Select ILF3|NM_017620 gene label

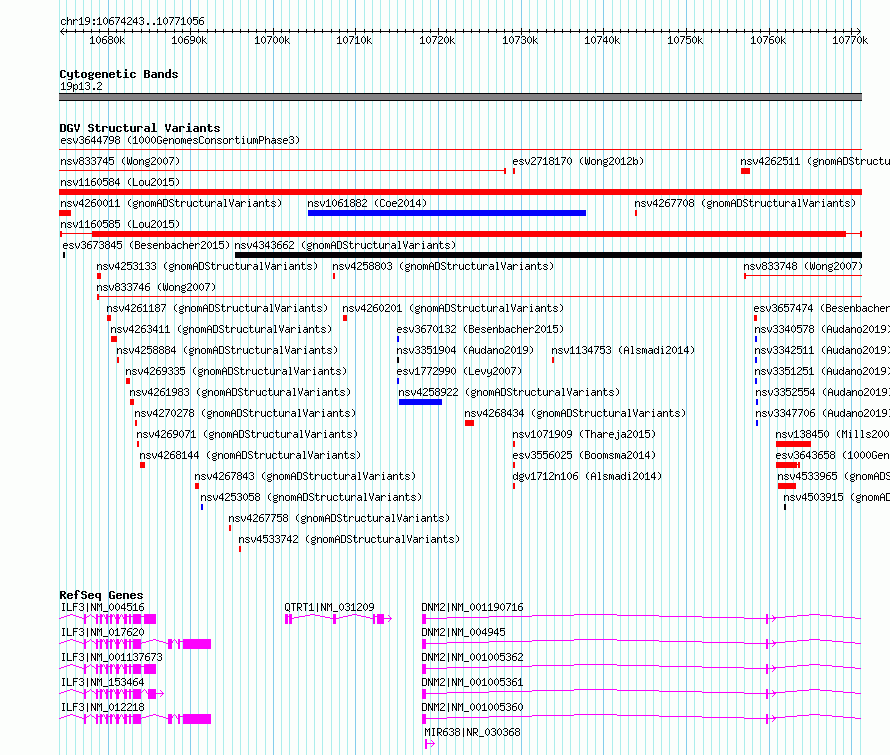[103, 632]
